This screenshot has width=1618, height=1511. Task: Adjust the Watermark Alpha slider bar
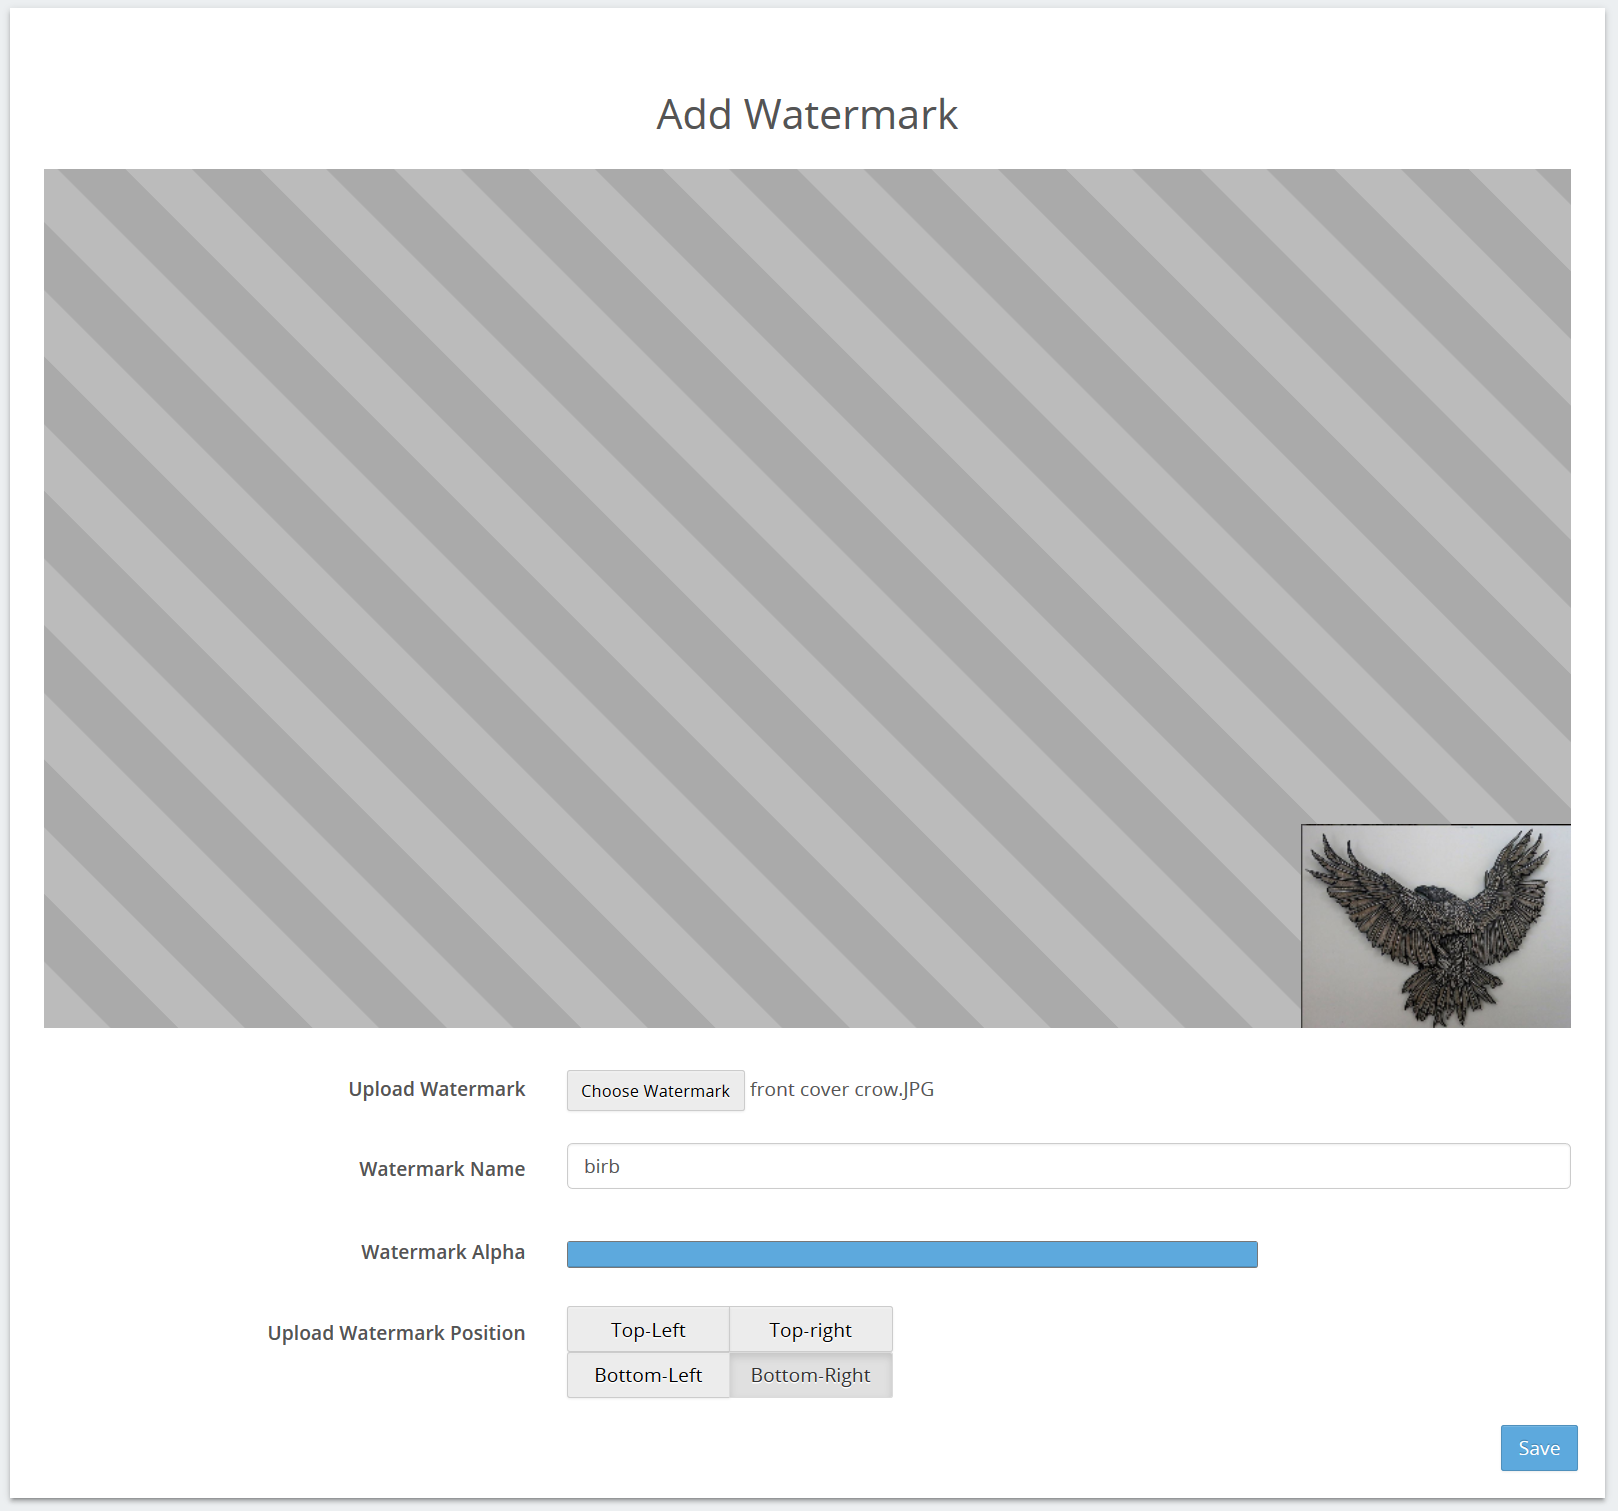pyautogui.click(x=912, y=1254)
